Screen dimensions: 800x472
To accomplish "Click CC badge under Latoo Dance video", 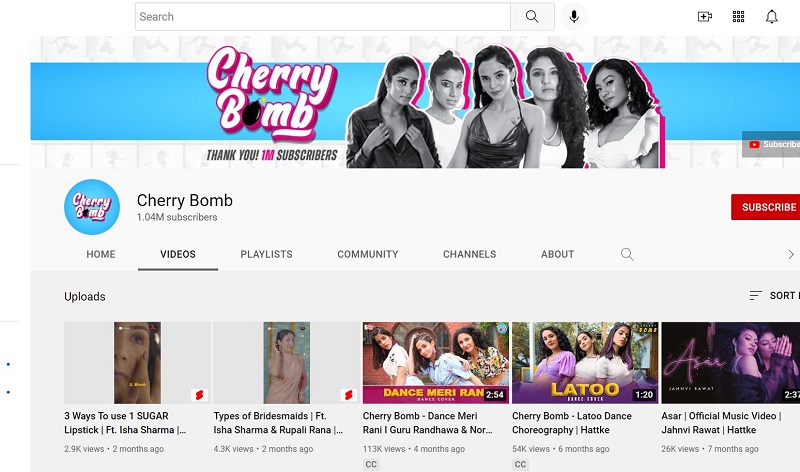I will (520, 464).
